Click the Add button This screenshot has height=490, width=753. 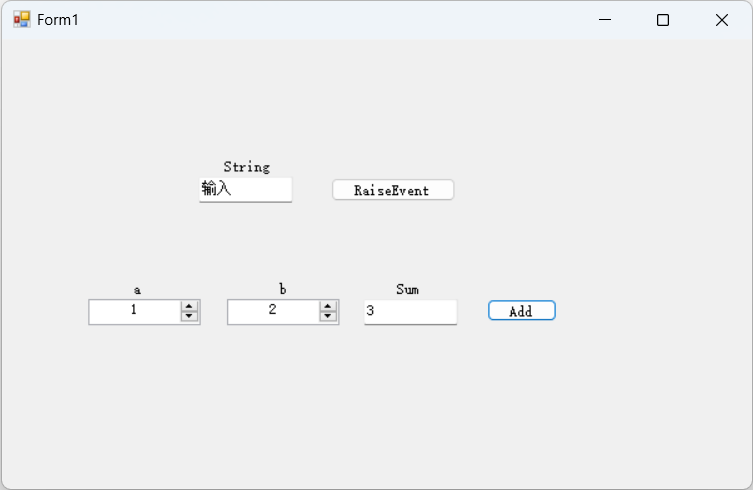tap(521, 311)
